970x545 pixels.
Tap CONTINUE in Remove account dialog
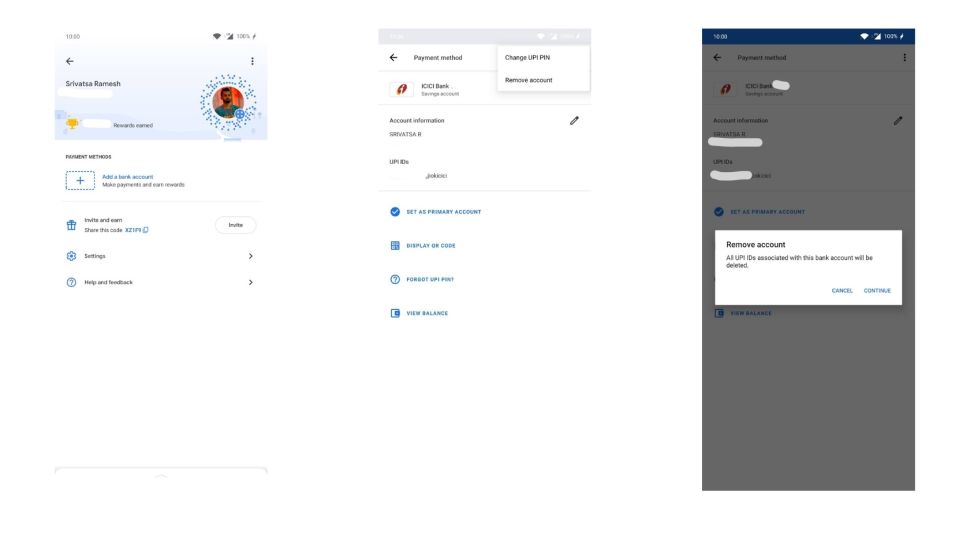tap(877, 291)
